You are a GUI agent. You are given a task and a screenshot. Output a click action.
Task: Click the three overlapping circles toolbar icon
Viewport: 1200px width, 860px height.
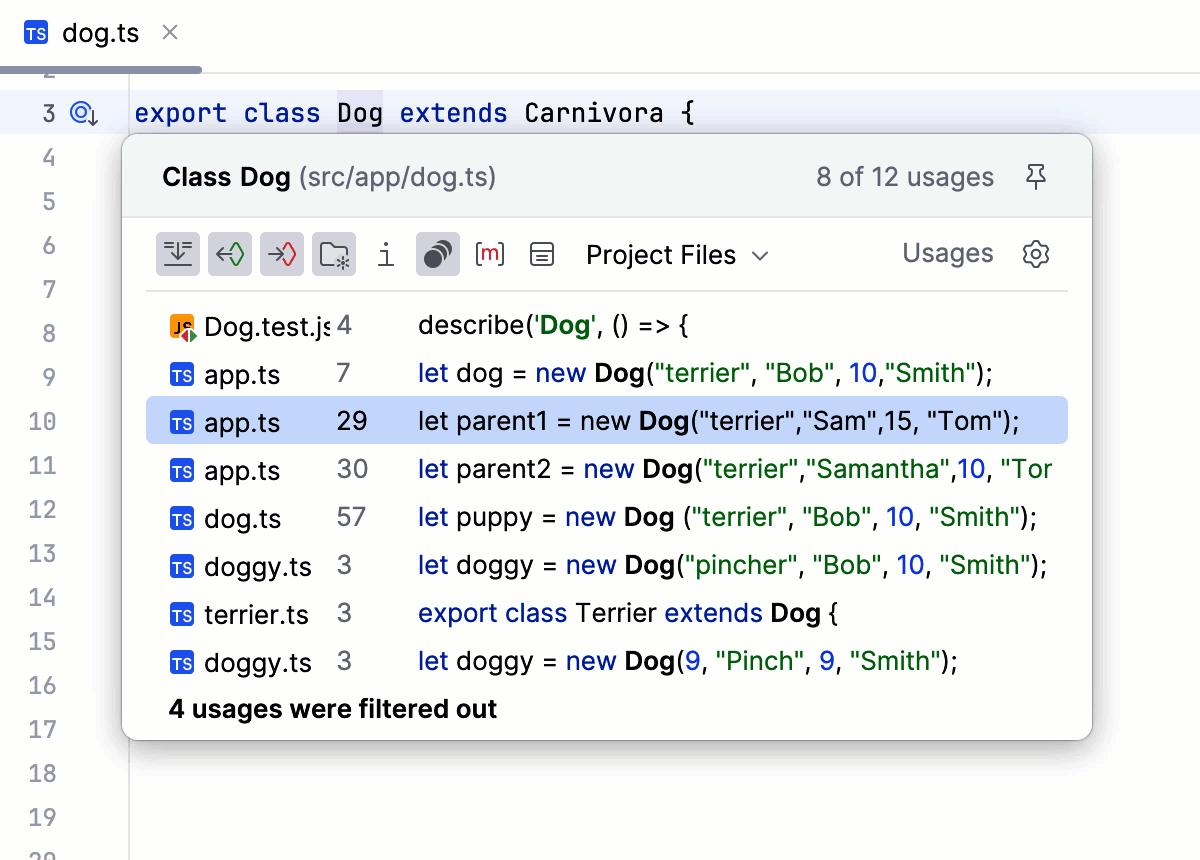pos(438,255)
